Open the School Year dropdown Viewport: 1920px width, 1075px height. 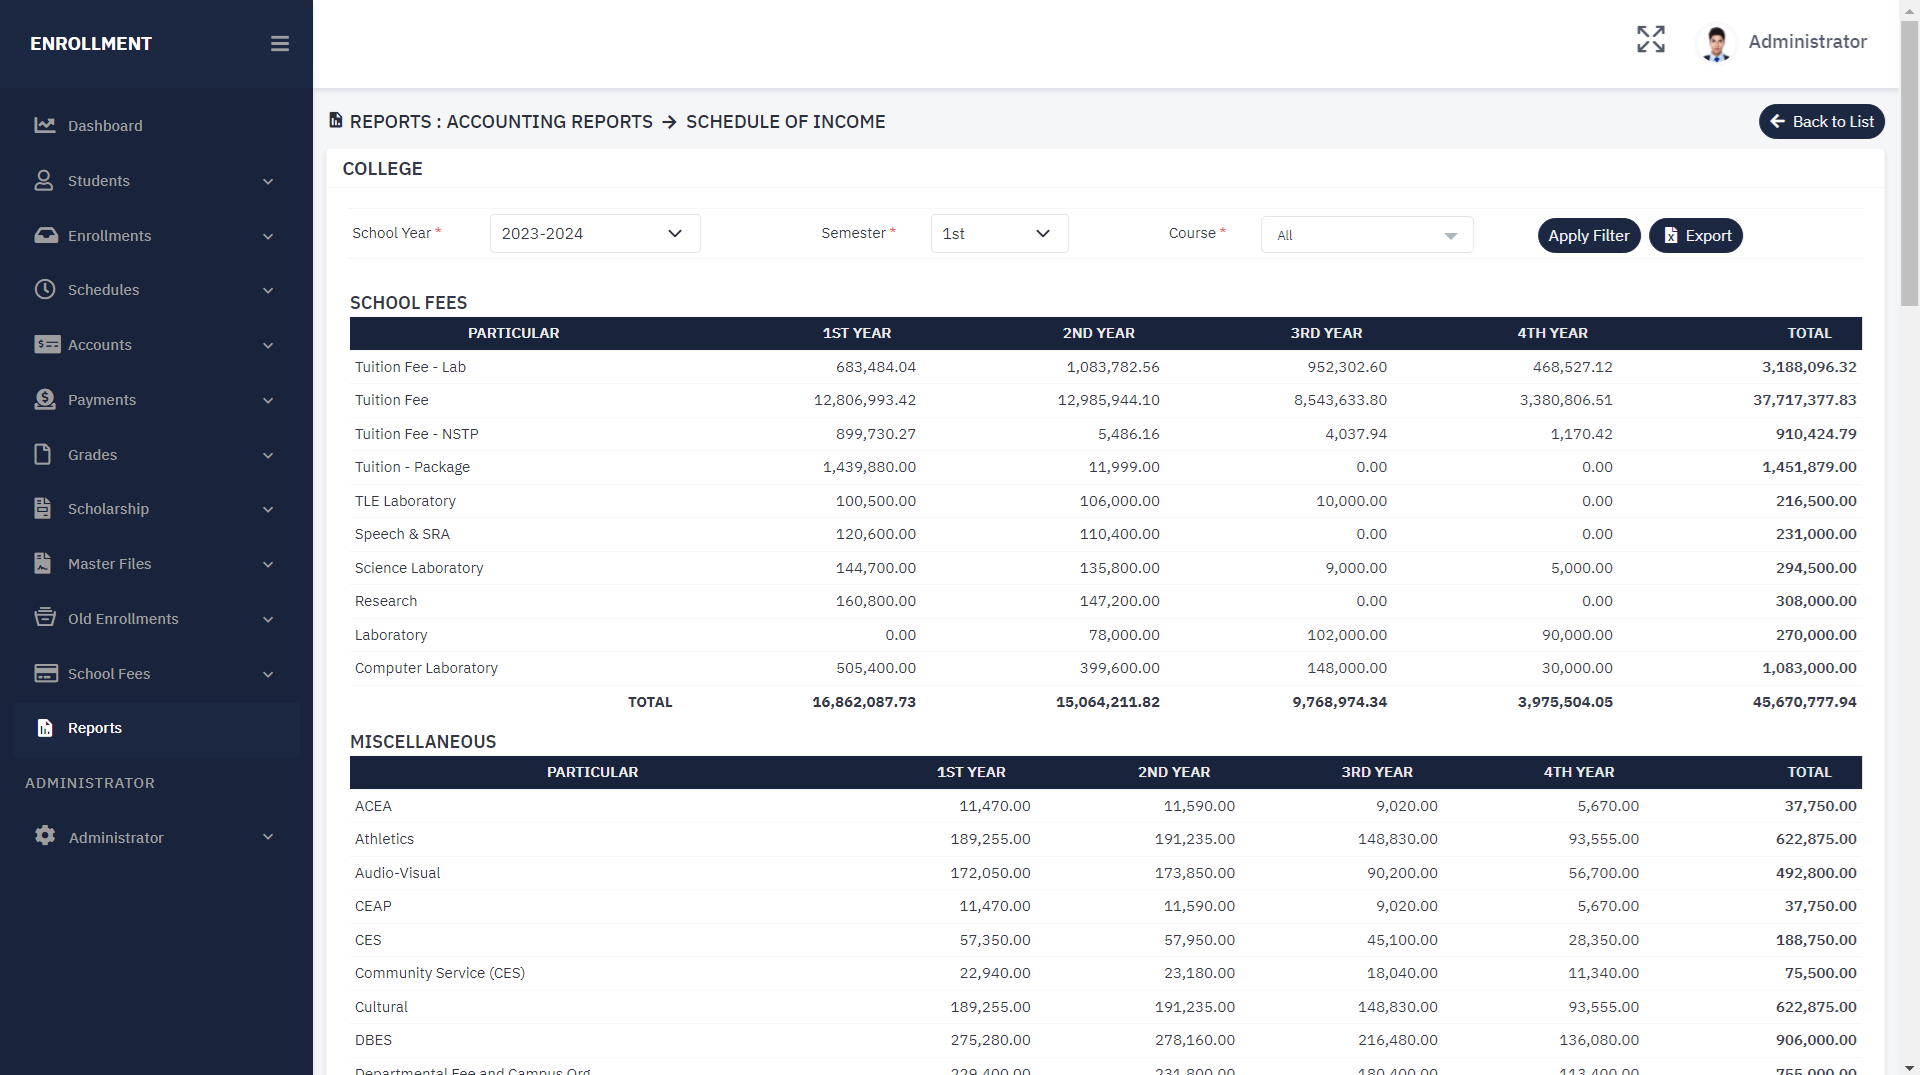(x=594, y=233)
